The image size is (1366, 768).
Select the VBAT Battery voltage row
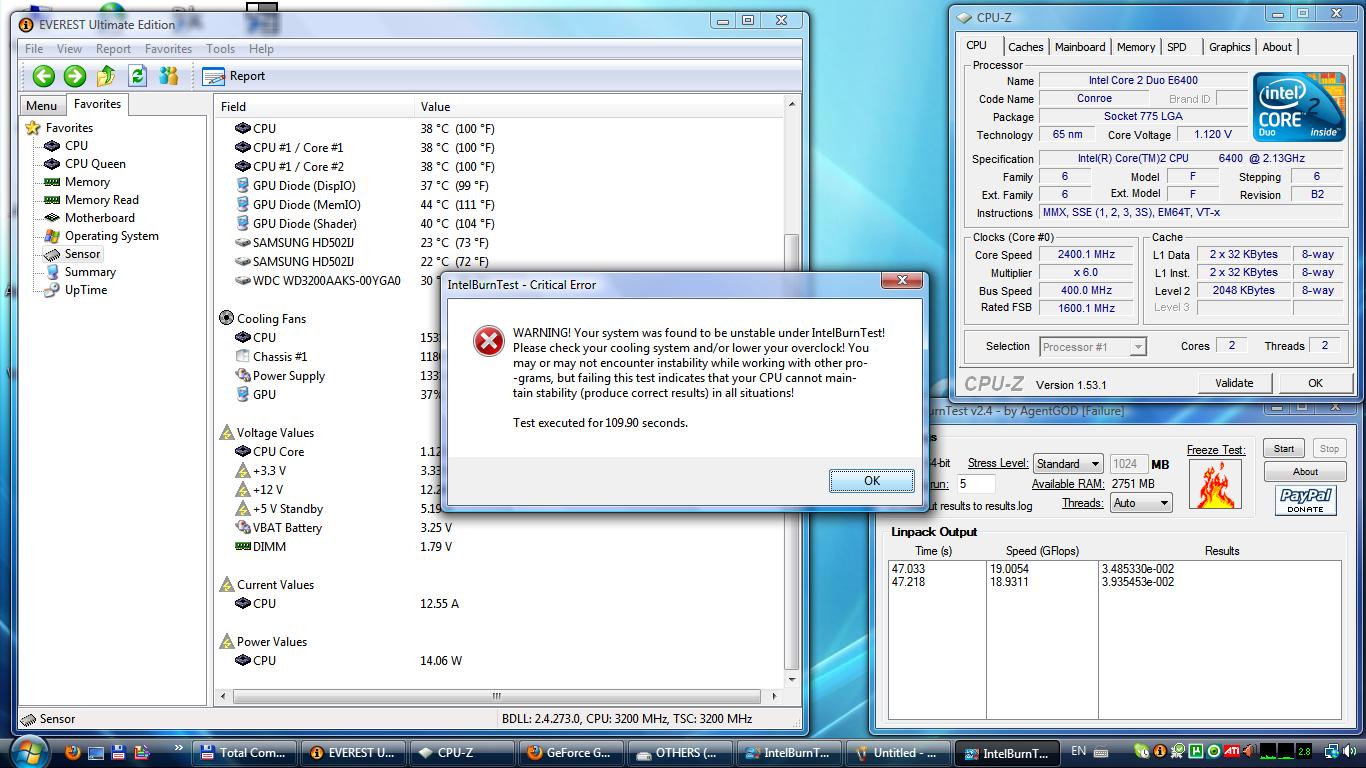tap(499, 528)
